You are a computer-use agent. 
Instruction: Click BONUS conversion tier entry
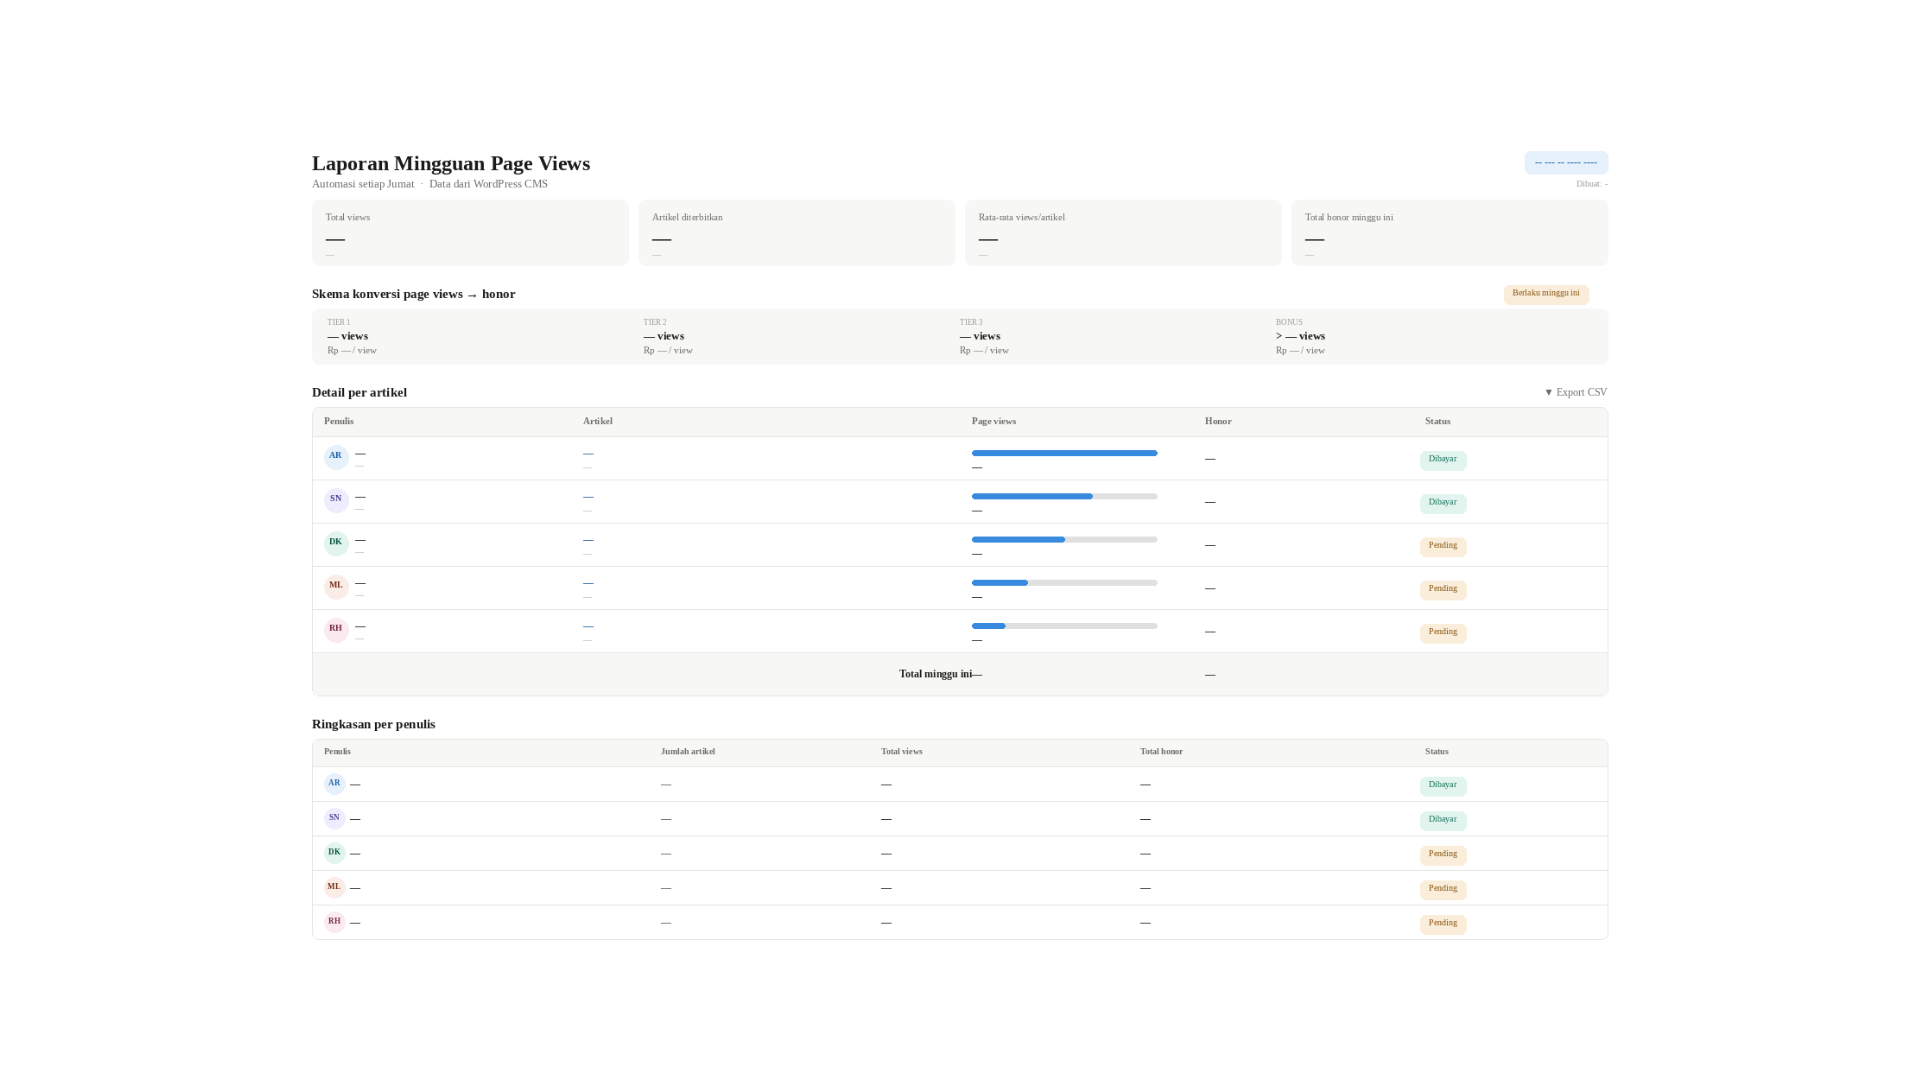point(1300,337)
